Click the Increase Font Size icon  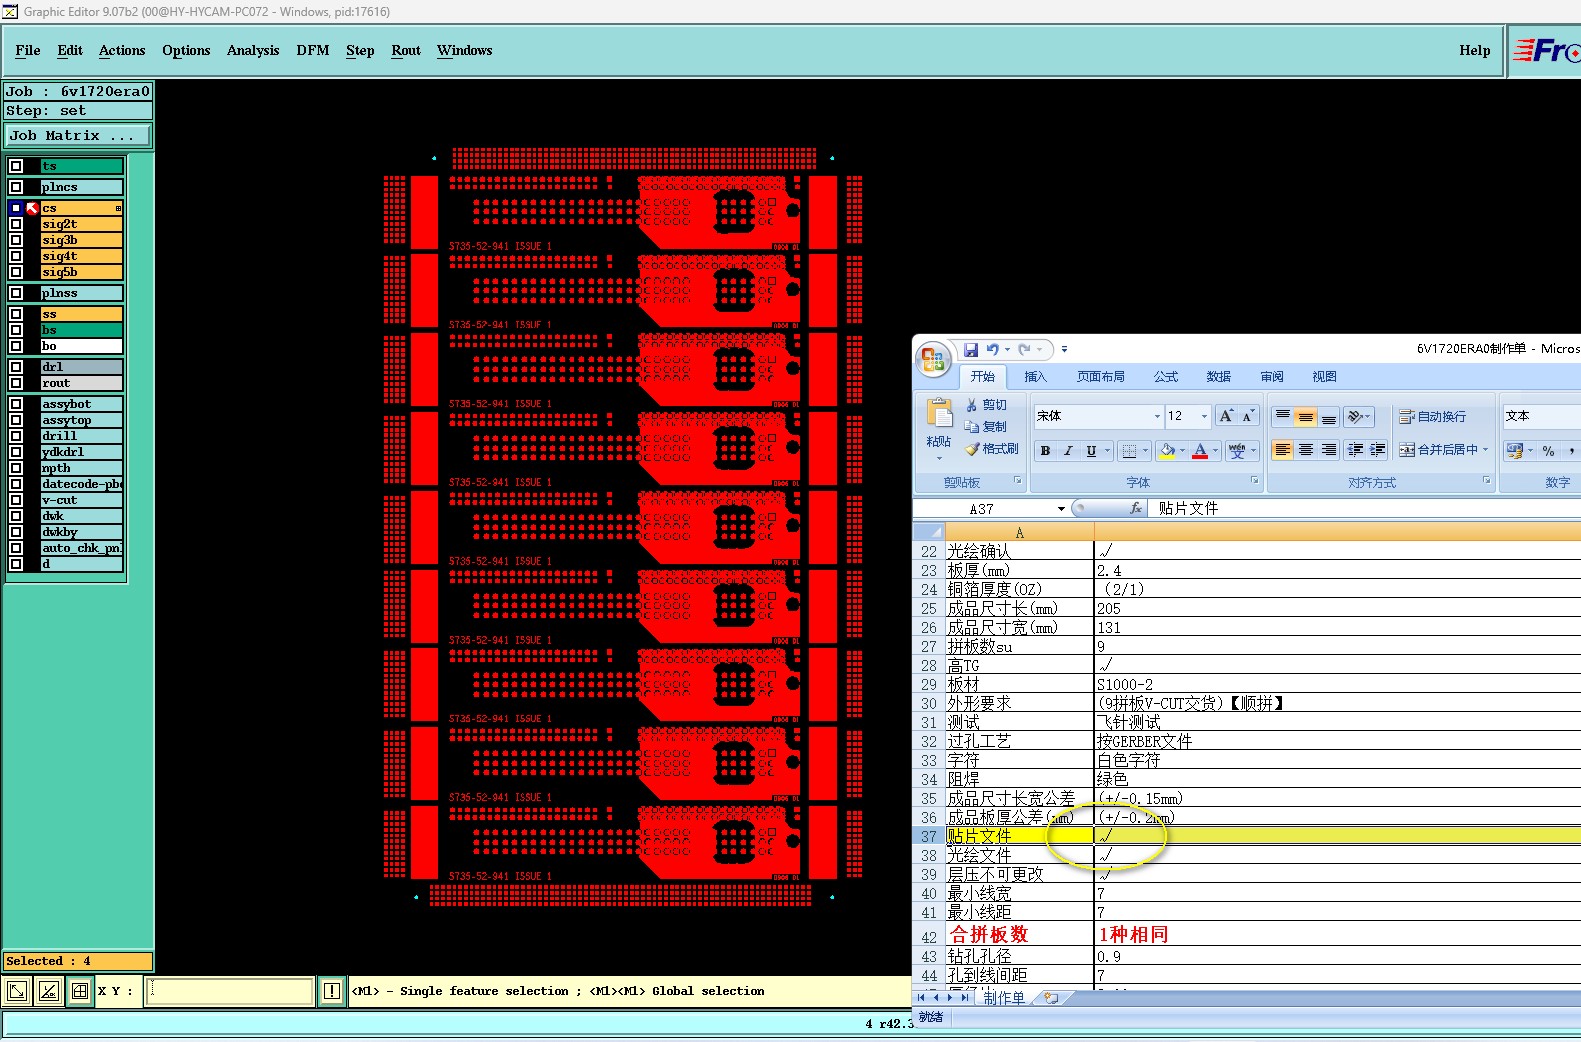tap(1227, 416)
